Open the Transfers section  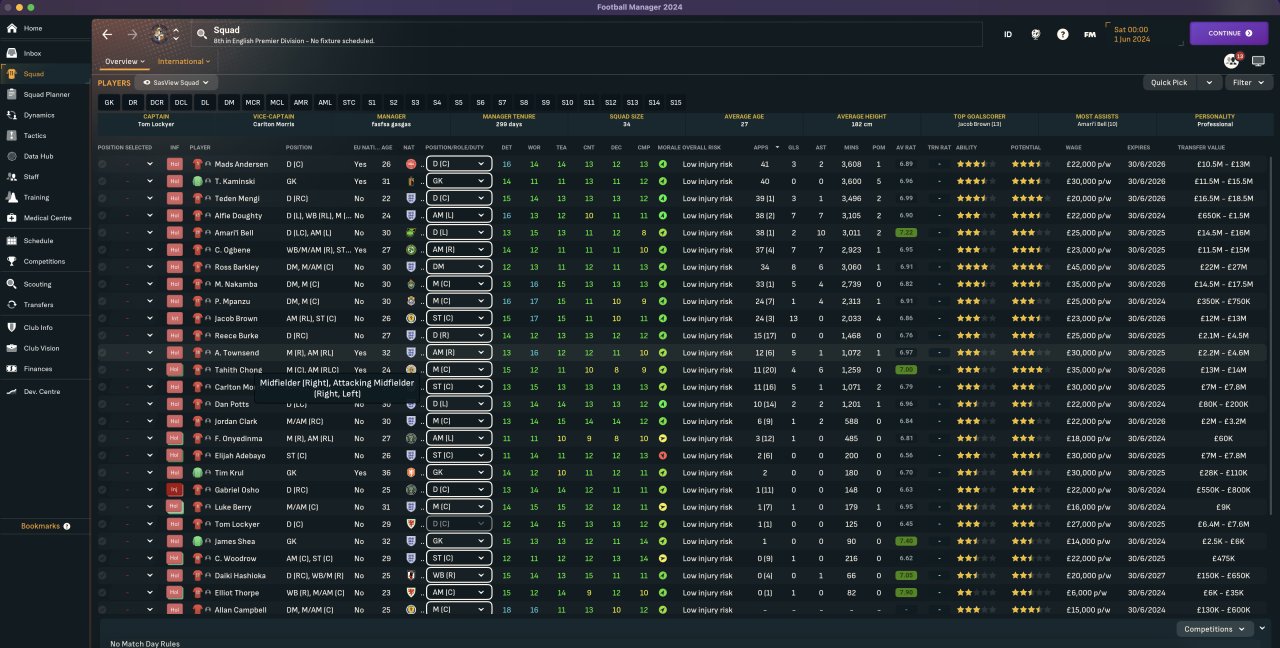click(38, 305)
